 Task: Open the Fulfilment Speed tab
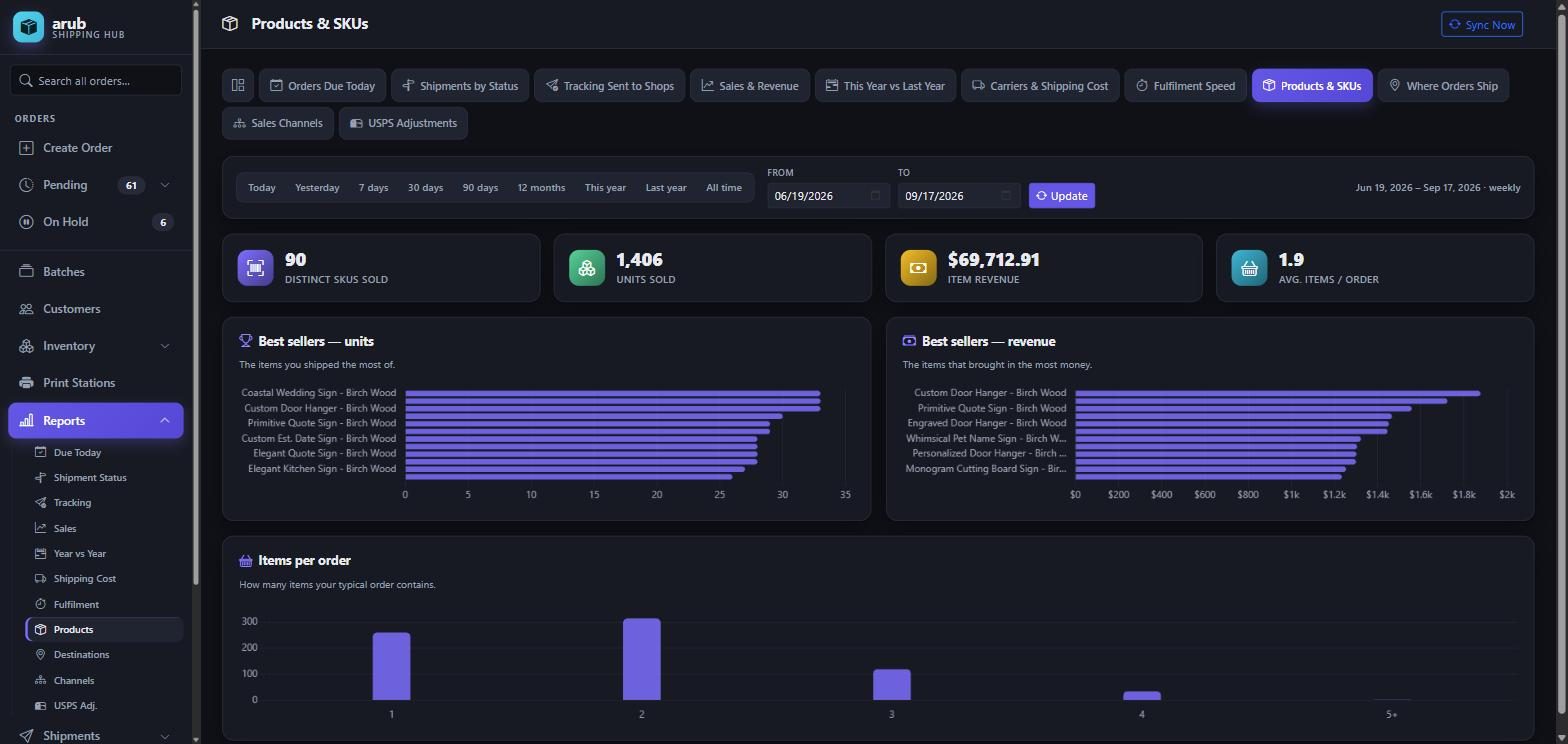pos(1185,86)
